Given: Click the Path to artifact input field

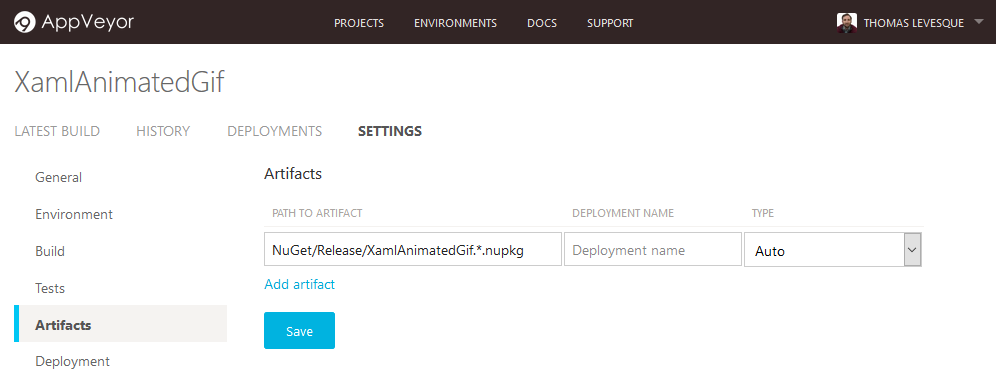Looking at the screenshot, I should [413, 249].
